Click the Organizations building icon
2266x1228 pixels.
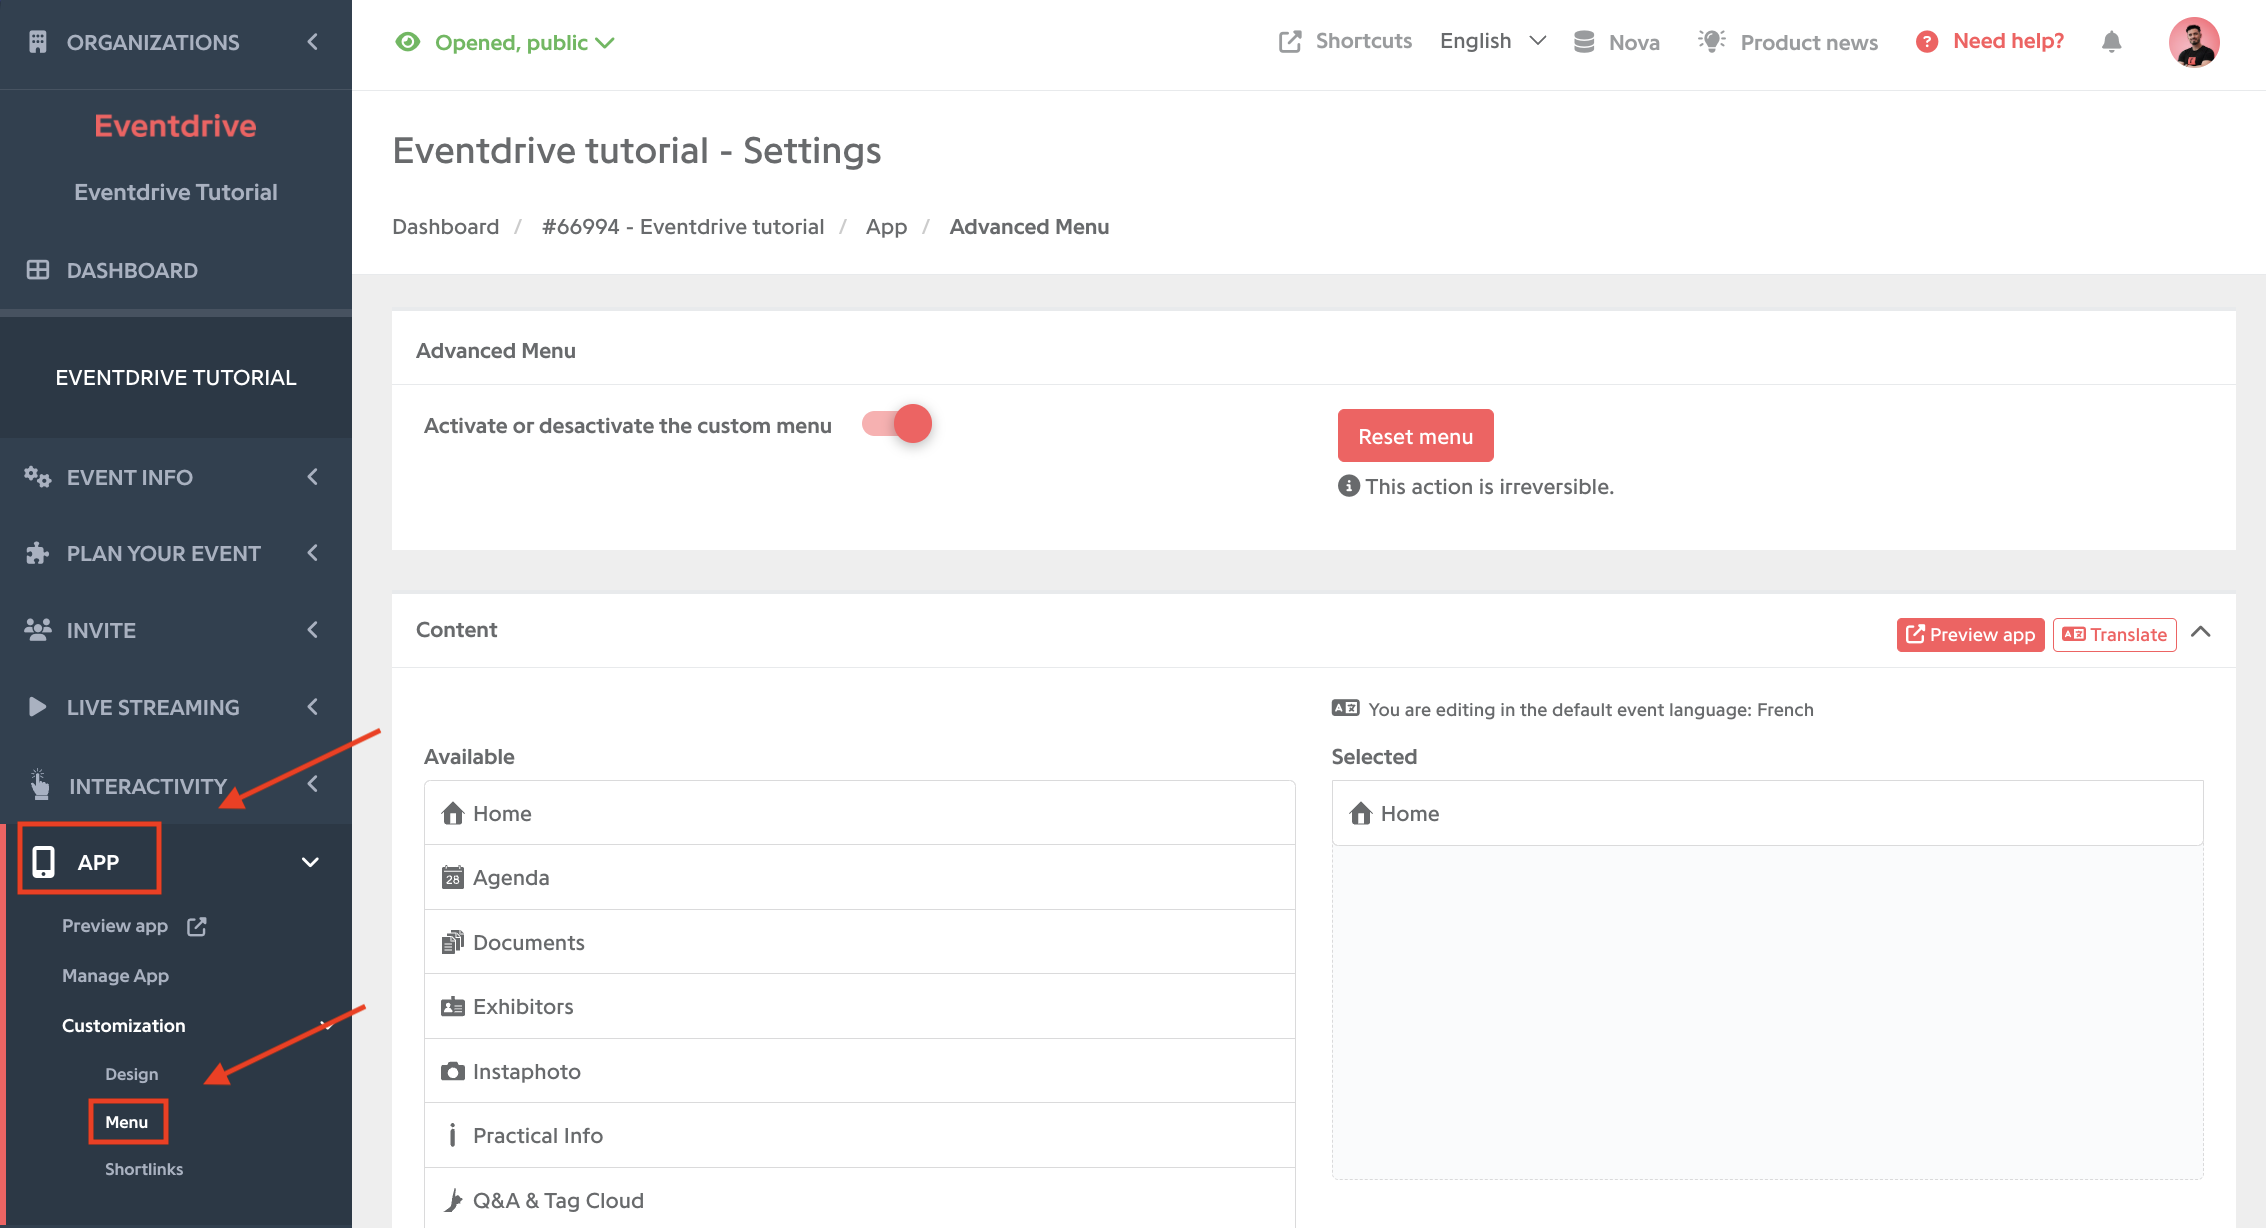tap(38, 42)
